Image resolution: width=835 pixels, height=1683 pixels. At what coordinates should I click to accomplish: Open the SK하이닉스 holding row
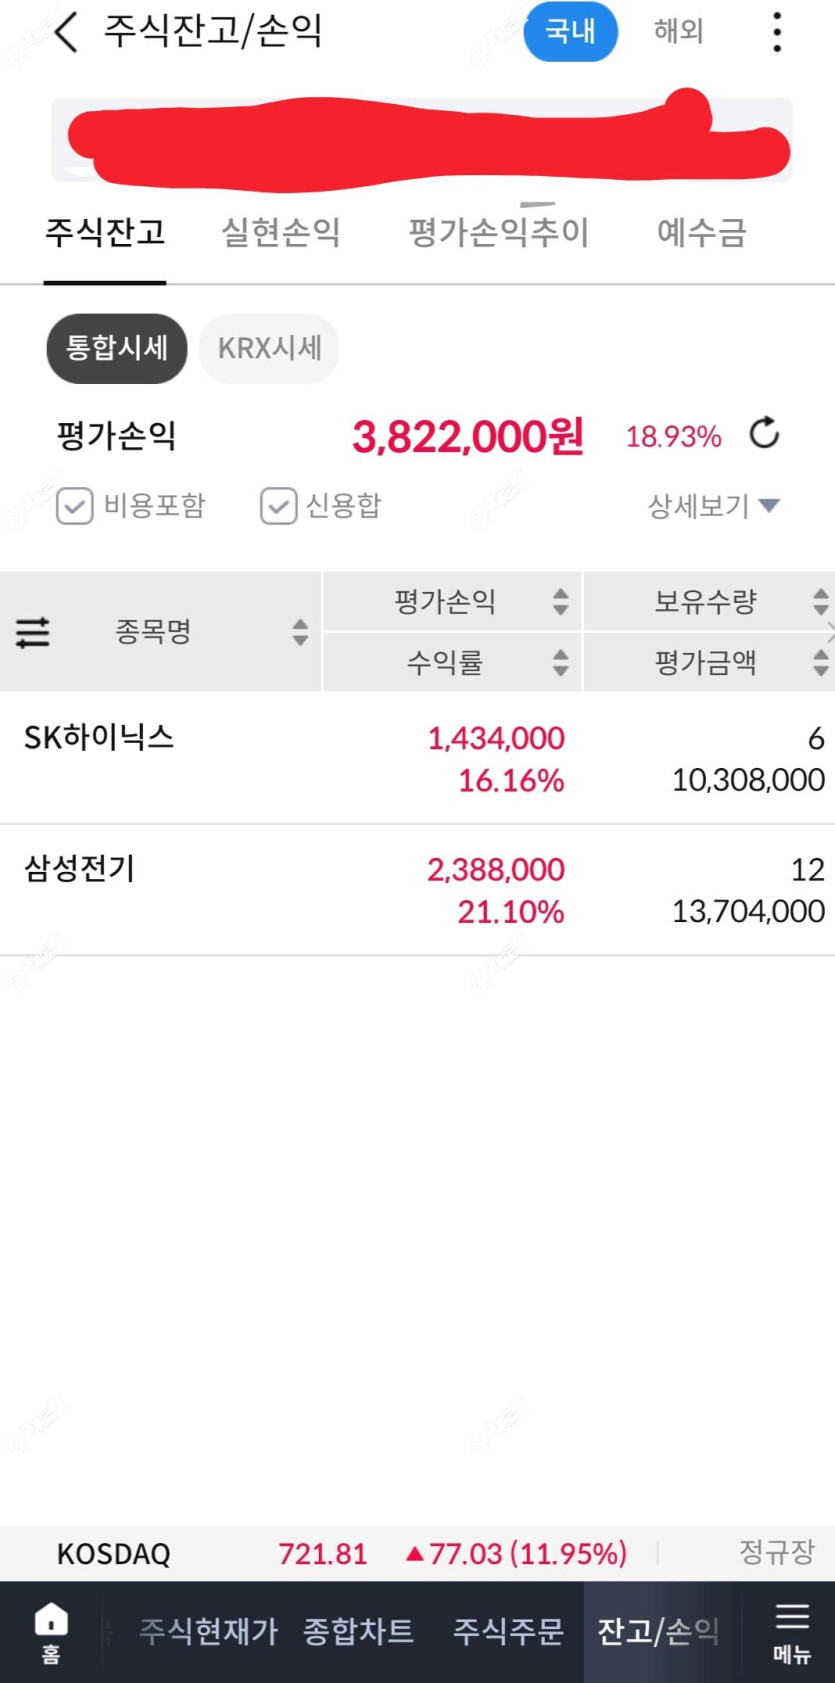pos(417,758)
